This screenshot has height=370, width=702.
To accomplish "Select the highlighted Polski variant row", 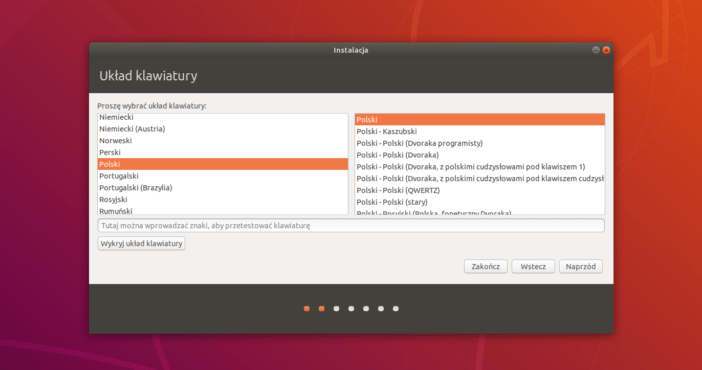I will click(x=479, y=120).
